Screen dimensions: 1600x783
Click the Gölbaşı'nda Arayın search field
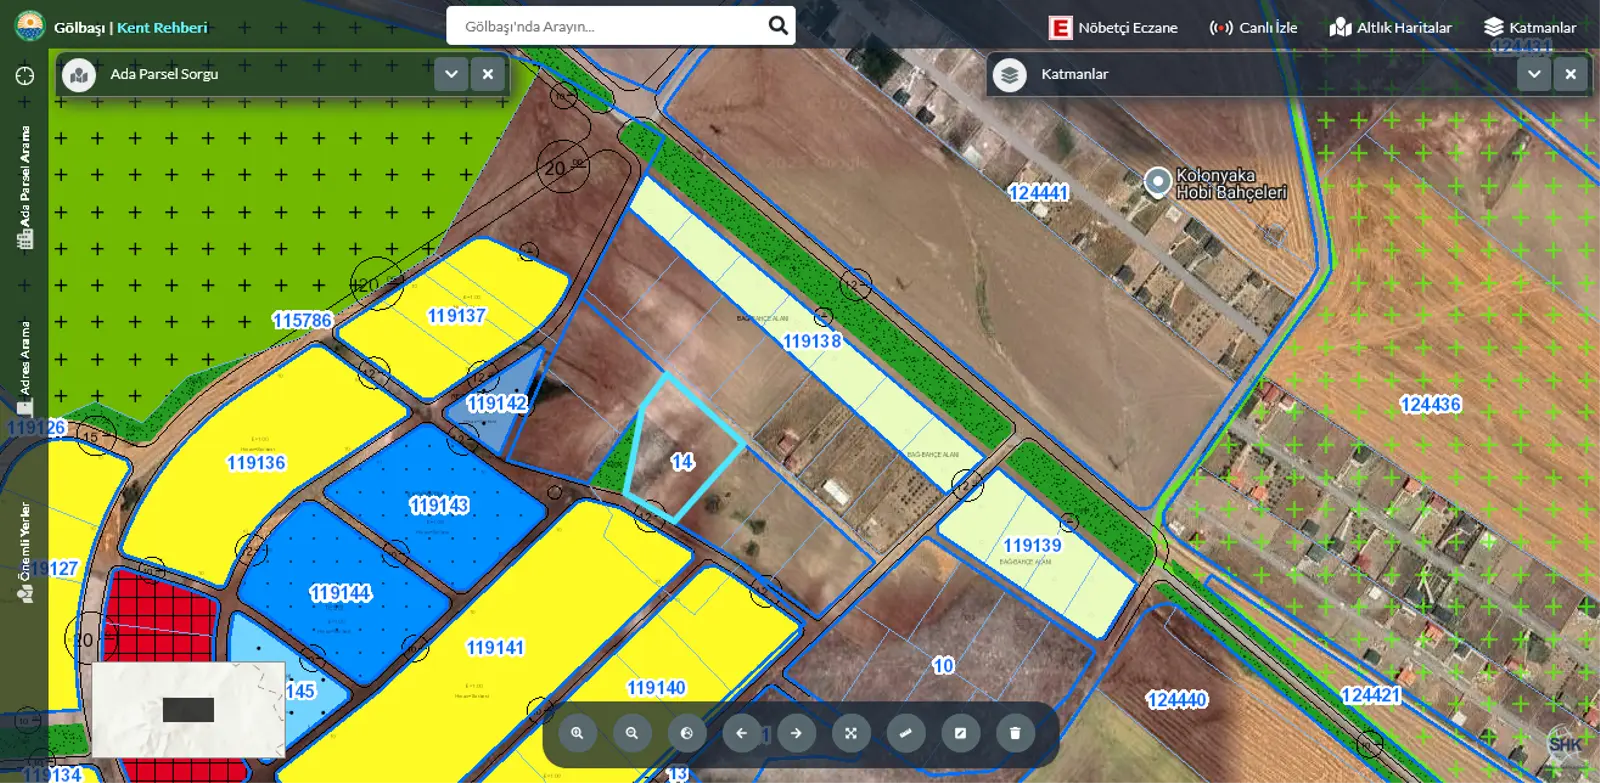coord(610,26)
